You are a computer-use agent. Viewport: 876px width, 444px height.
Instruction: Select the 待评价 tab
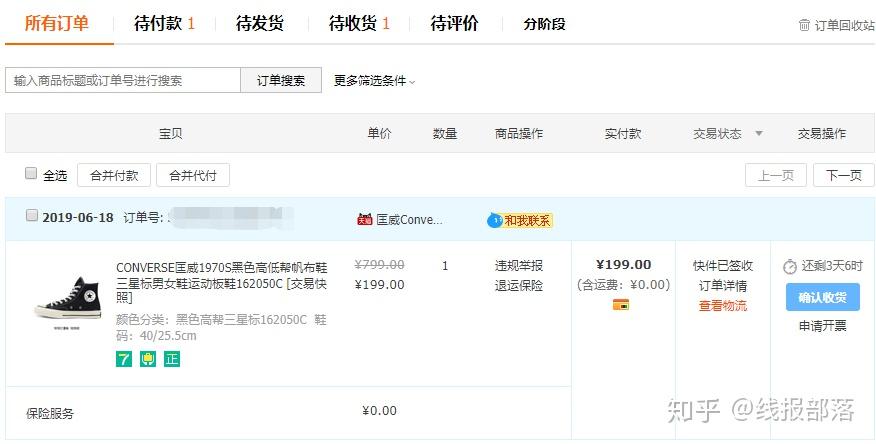tap(454, 23)
